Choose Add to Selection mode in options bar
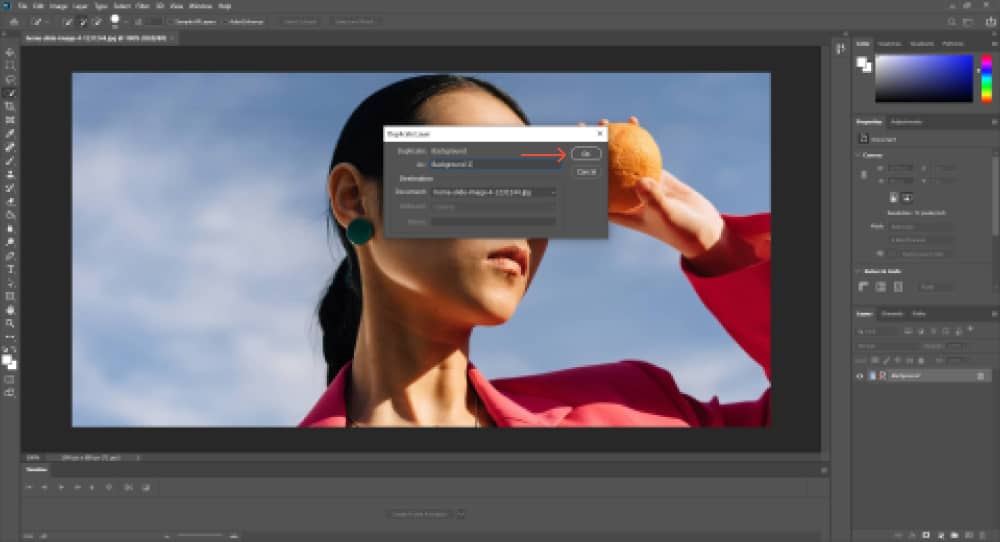The height and width of the screenshot is (542, 1000). (x=83, y=22)
